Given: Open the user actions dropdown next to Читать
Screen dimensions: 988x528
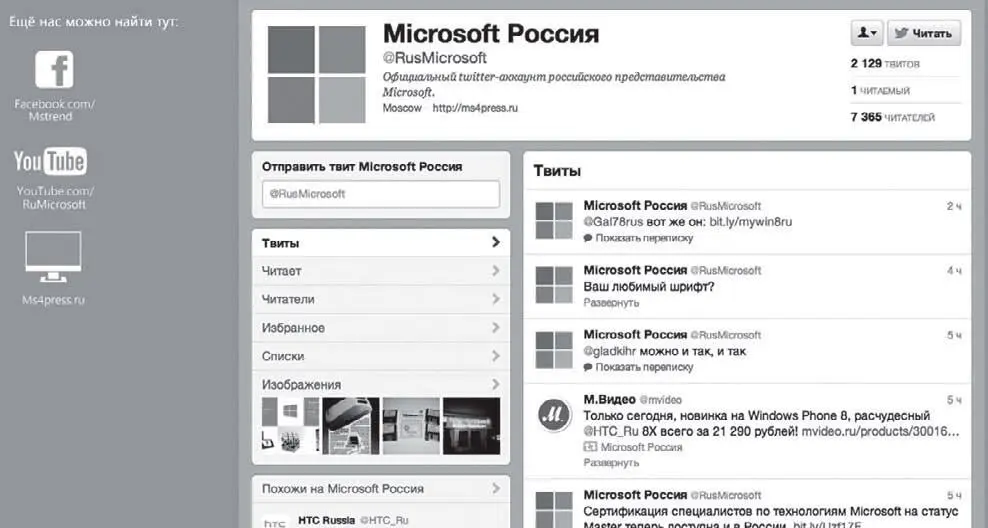Looking at the screenshot, I should (867, 33).
